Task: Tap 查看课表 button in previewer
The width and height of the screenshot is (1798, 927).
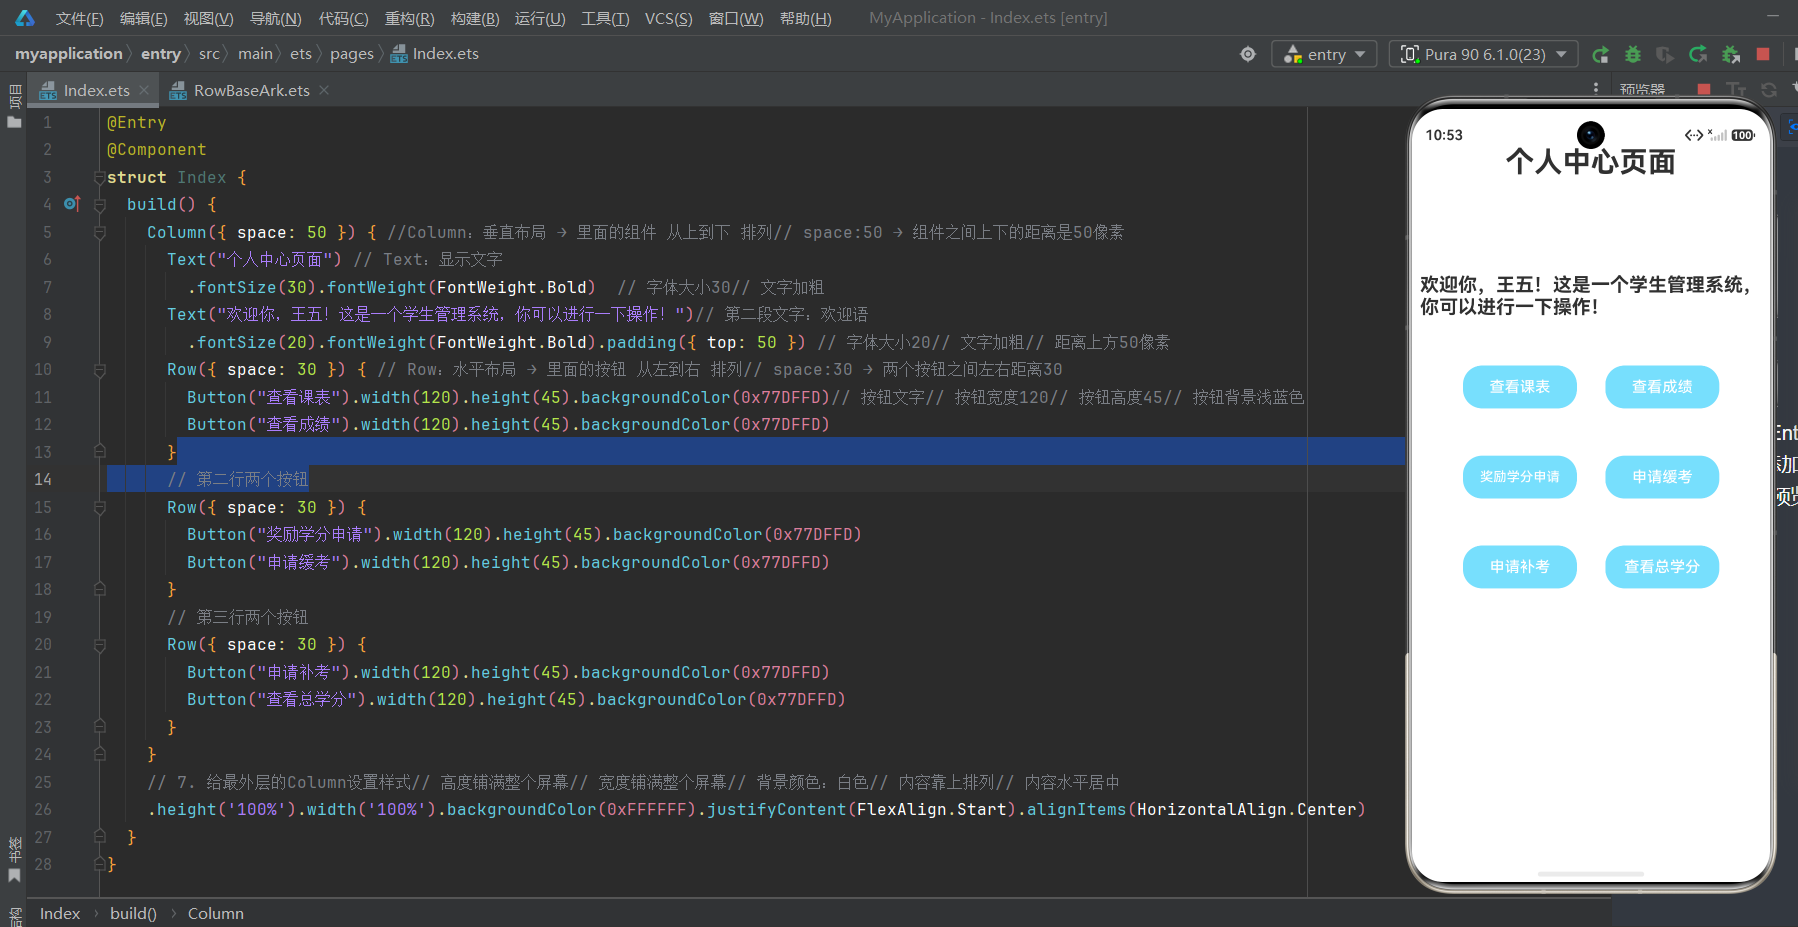Action: point(1519,387)
